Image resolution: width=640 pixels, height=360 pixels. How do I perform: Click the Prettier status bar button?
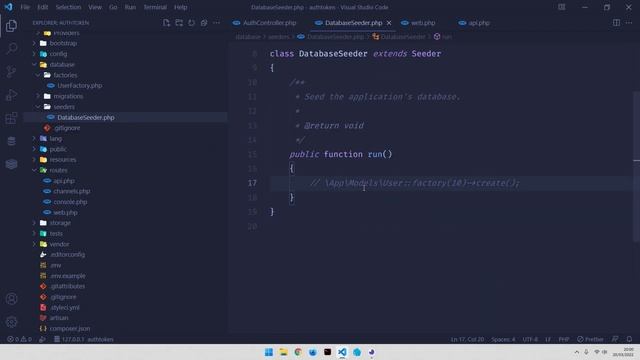590,339
